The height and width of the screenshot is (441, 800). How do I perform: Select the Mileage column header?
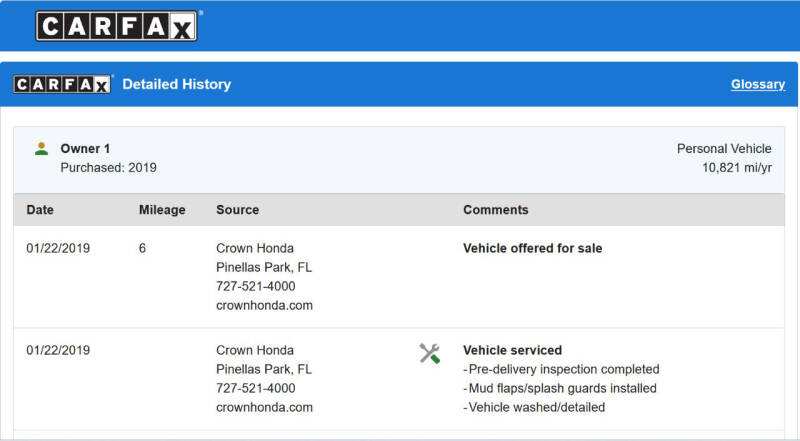click(162, 210)
